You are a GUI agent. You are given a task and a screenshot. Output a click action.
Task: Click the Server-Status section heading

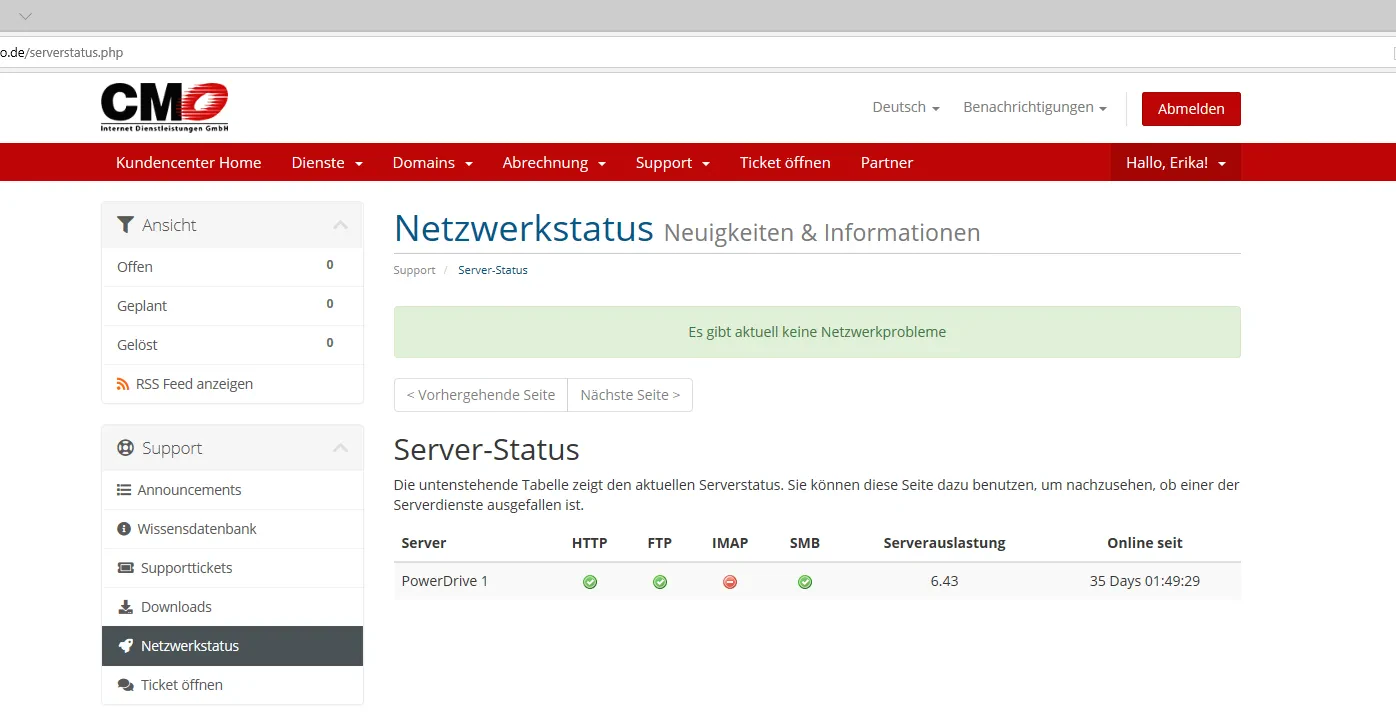[487, 449]
